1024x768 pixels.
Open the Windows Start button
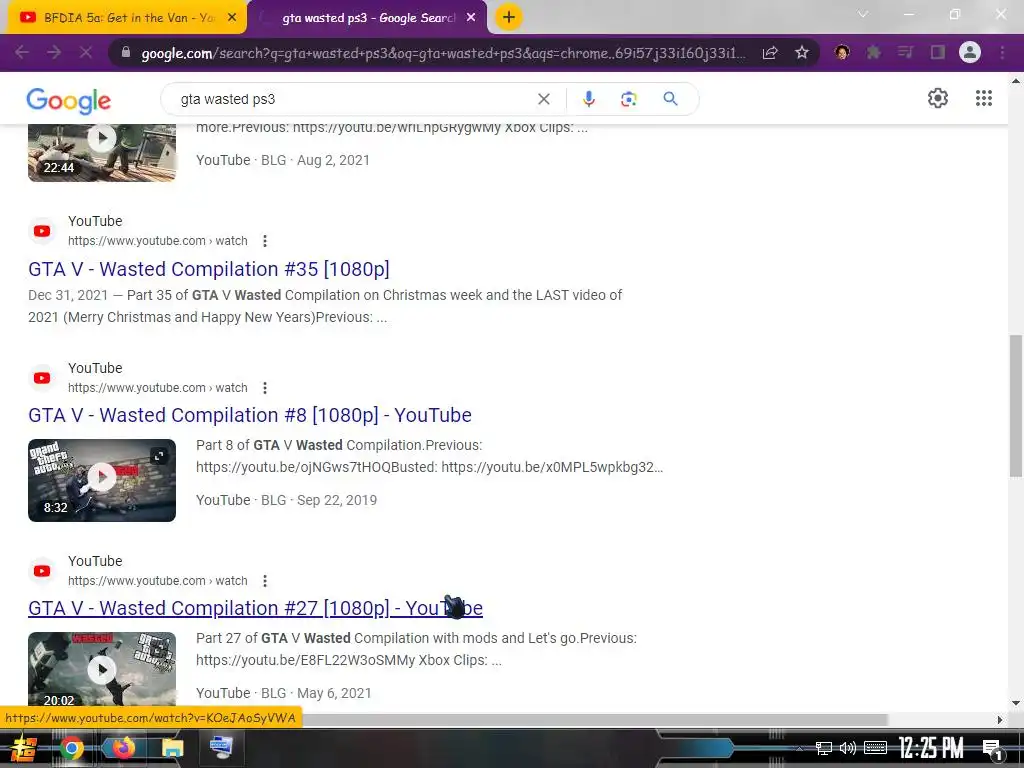[24, 748]
